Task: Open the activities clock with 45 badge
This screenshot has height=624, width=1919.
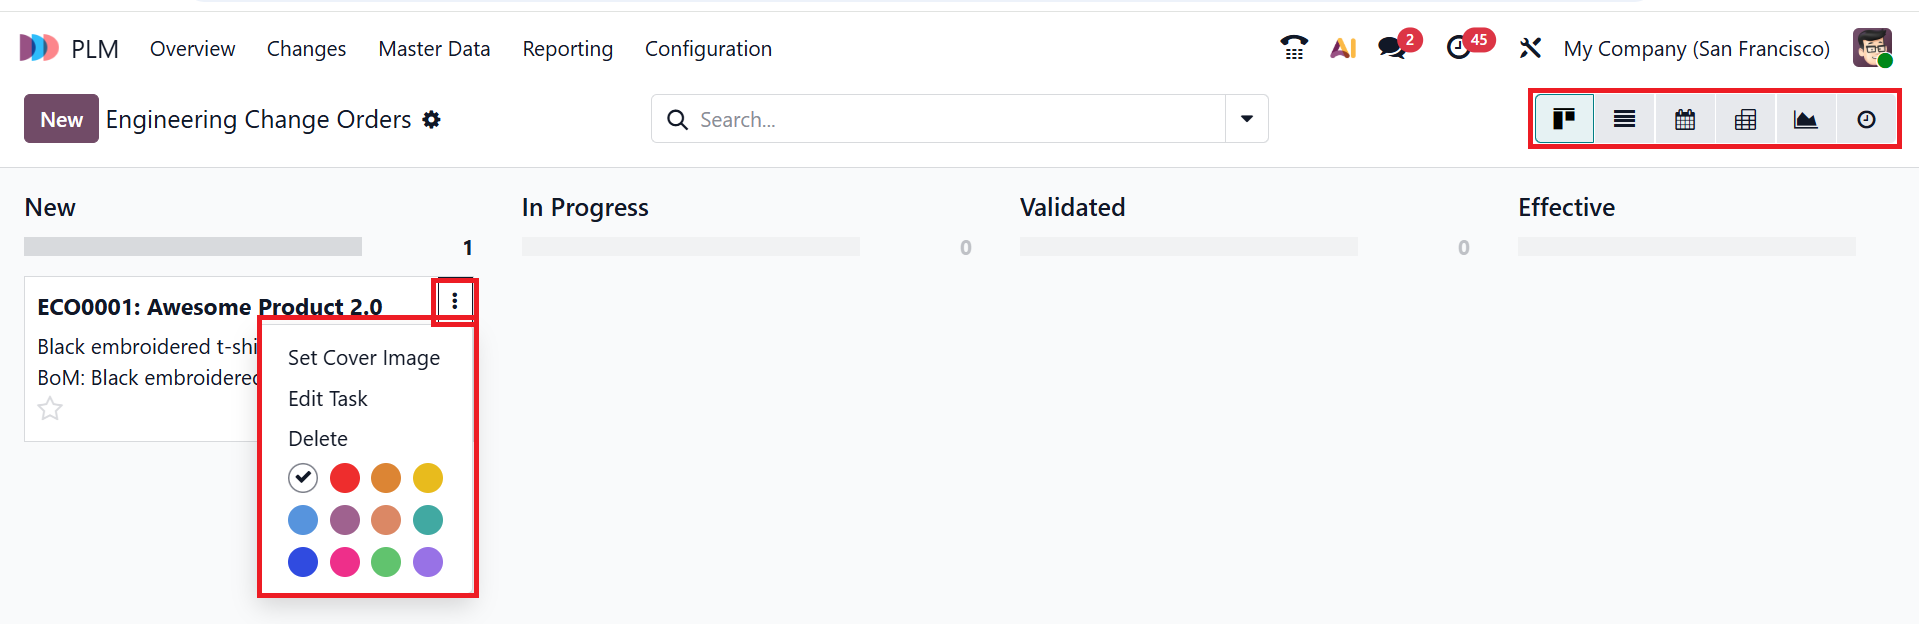Action: click(1459, 48)
